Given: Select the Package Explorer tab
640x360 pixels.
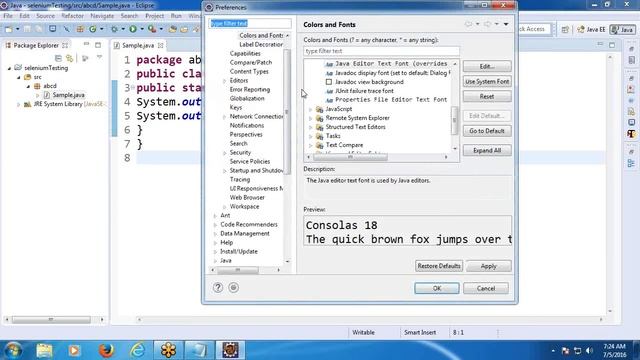Looking at the screenshot, I should click(x=36, y=45).
